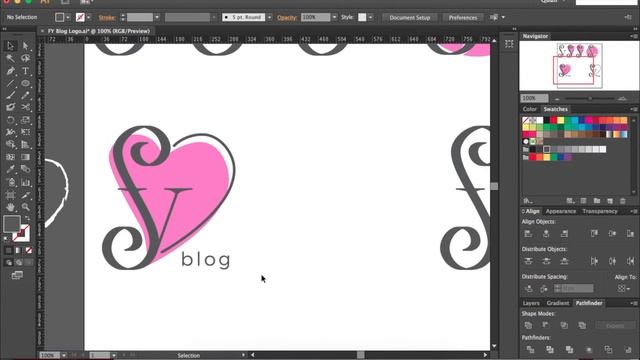This screenshot has height=360, width=640.
Task: Click the Swatches panel delete trash icon
Action: tap(622, 201)
